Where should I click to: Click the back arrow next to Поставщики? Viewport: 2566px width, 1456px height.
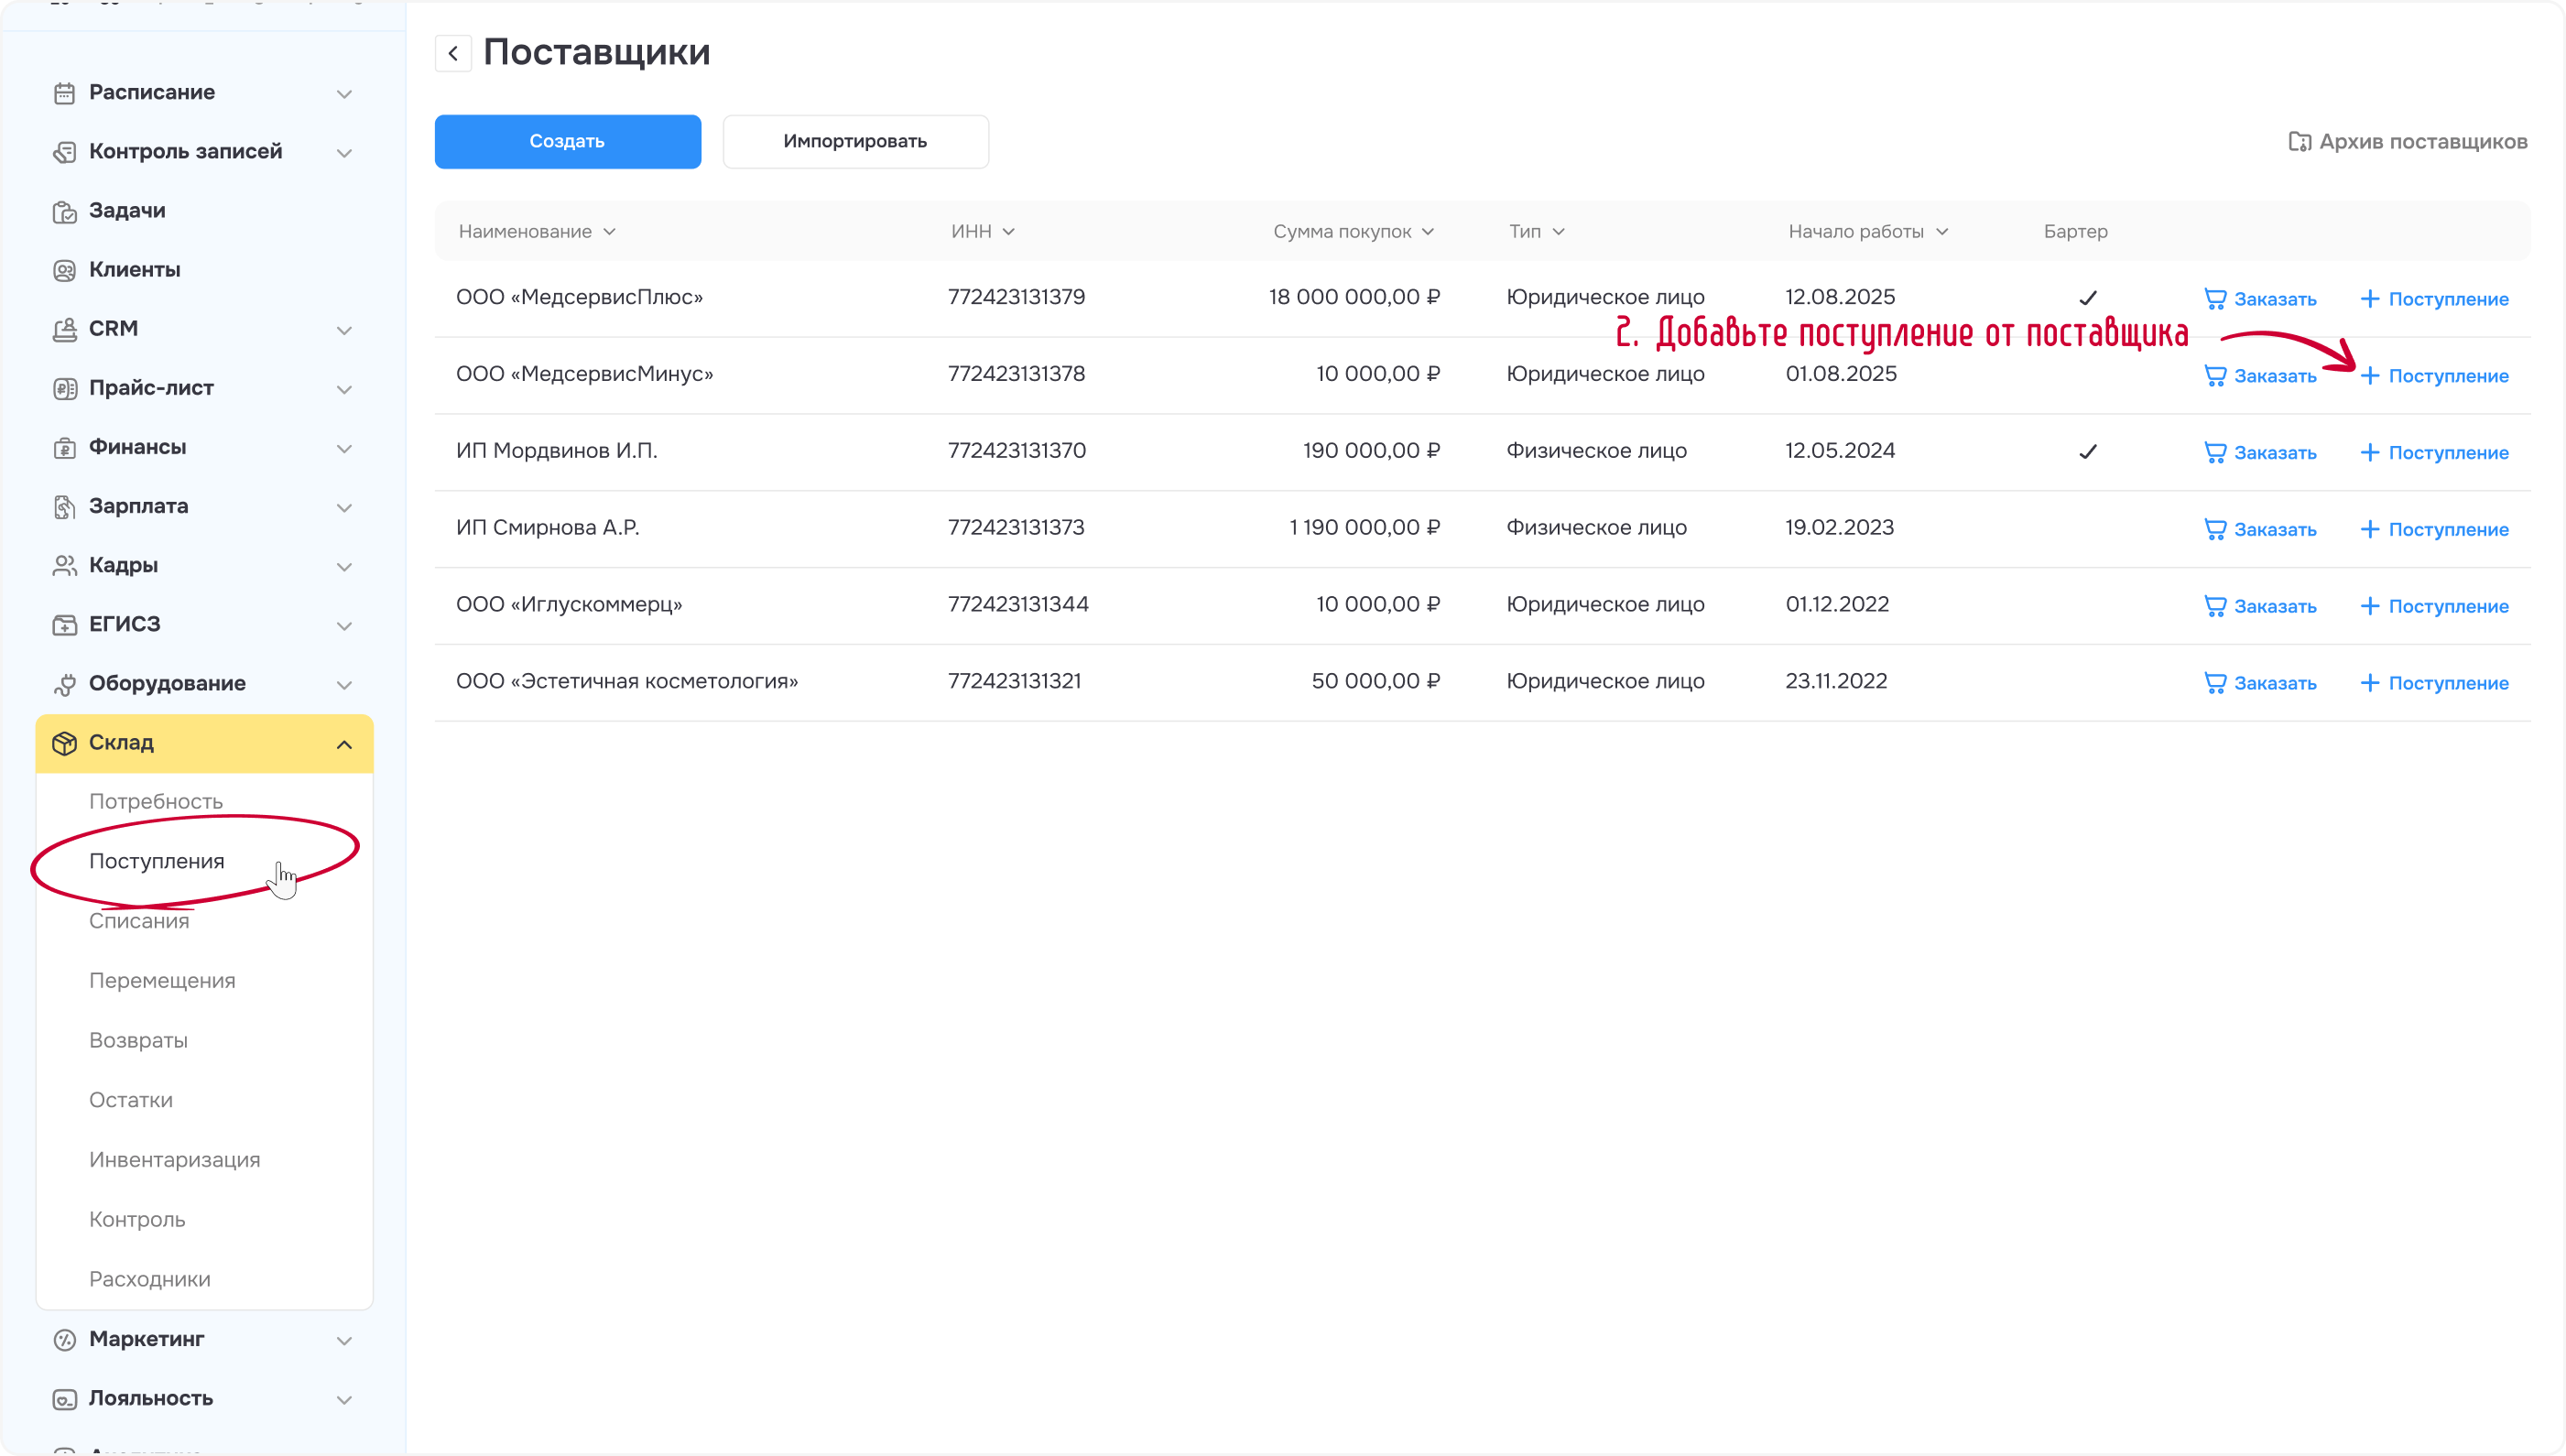pos(453,53)
